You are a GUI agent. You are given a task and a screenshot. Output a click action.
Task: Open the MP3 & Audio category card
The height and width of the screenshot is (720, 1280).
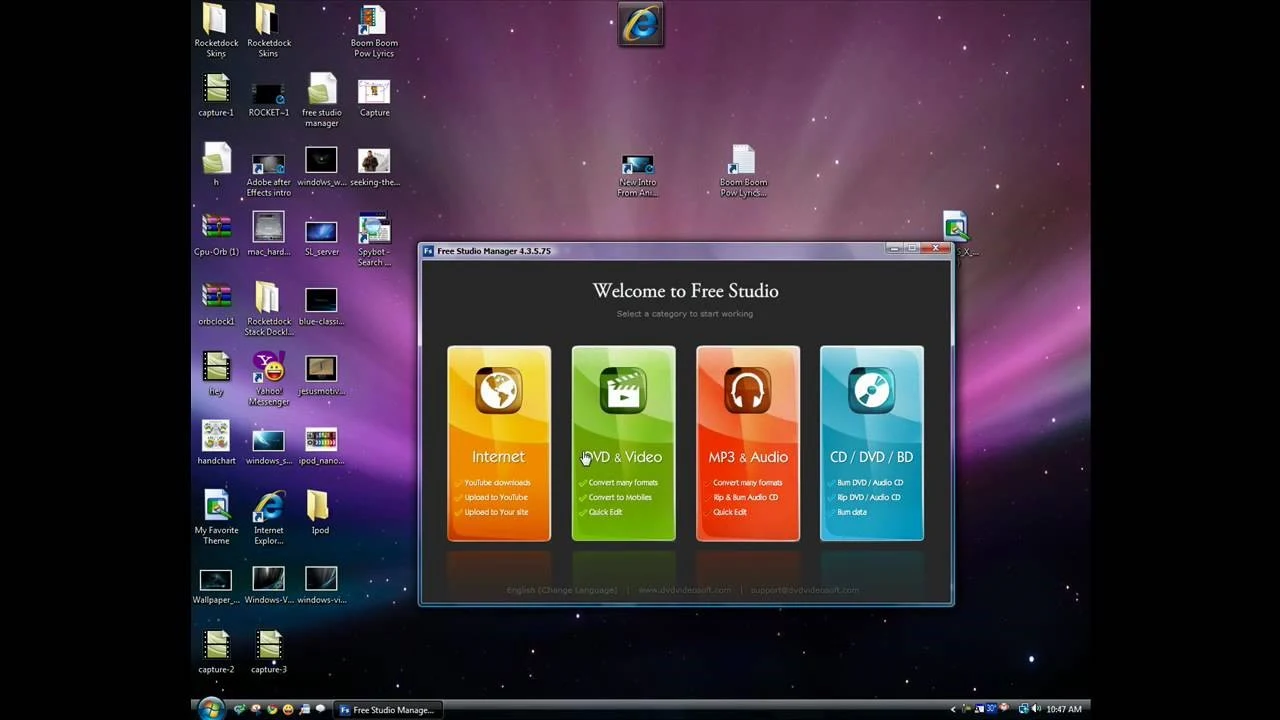point(747,443)
